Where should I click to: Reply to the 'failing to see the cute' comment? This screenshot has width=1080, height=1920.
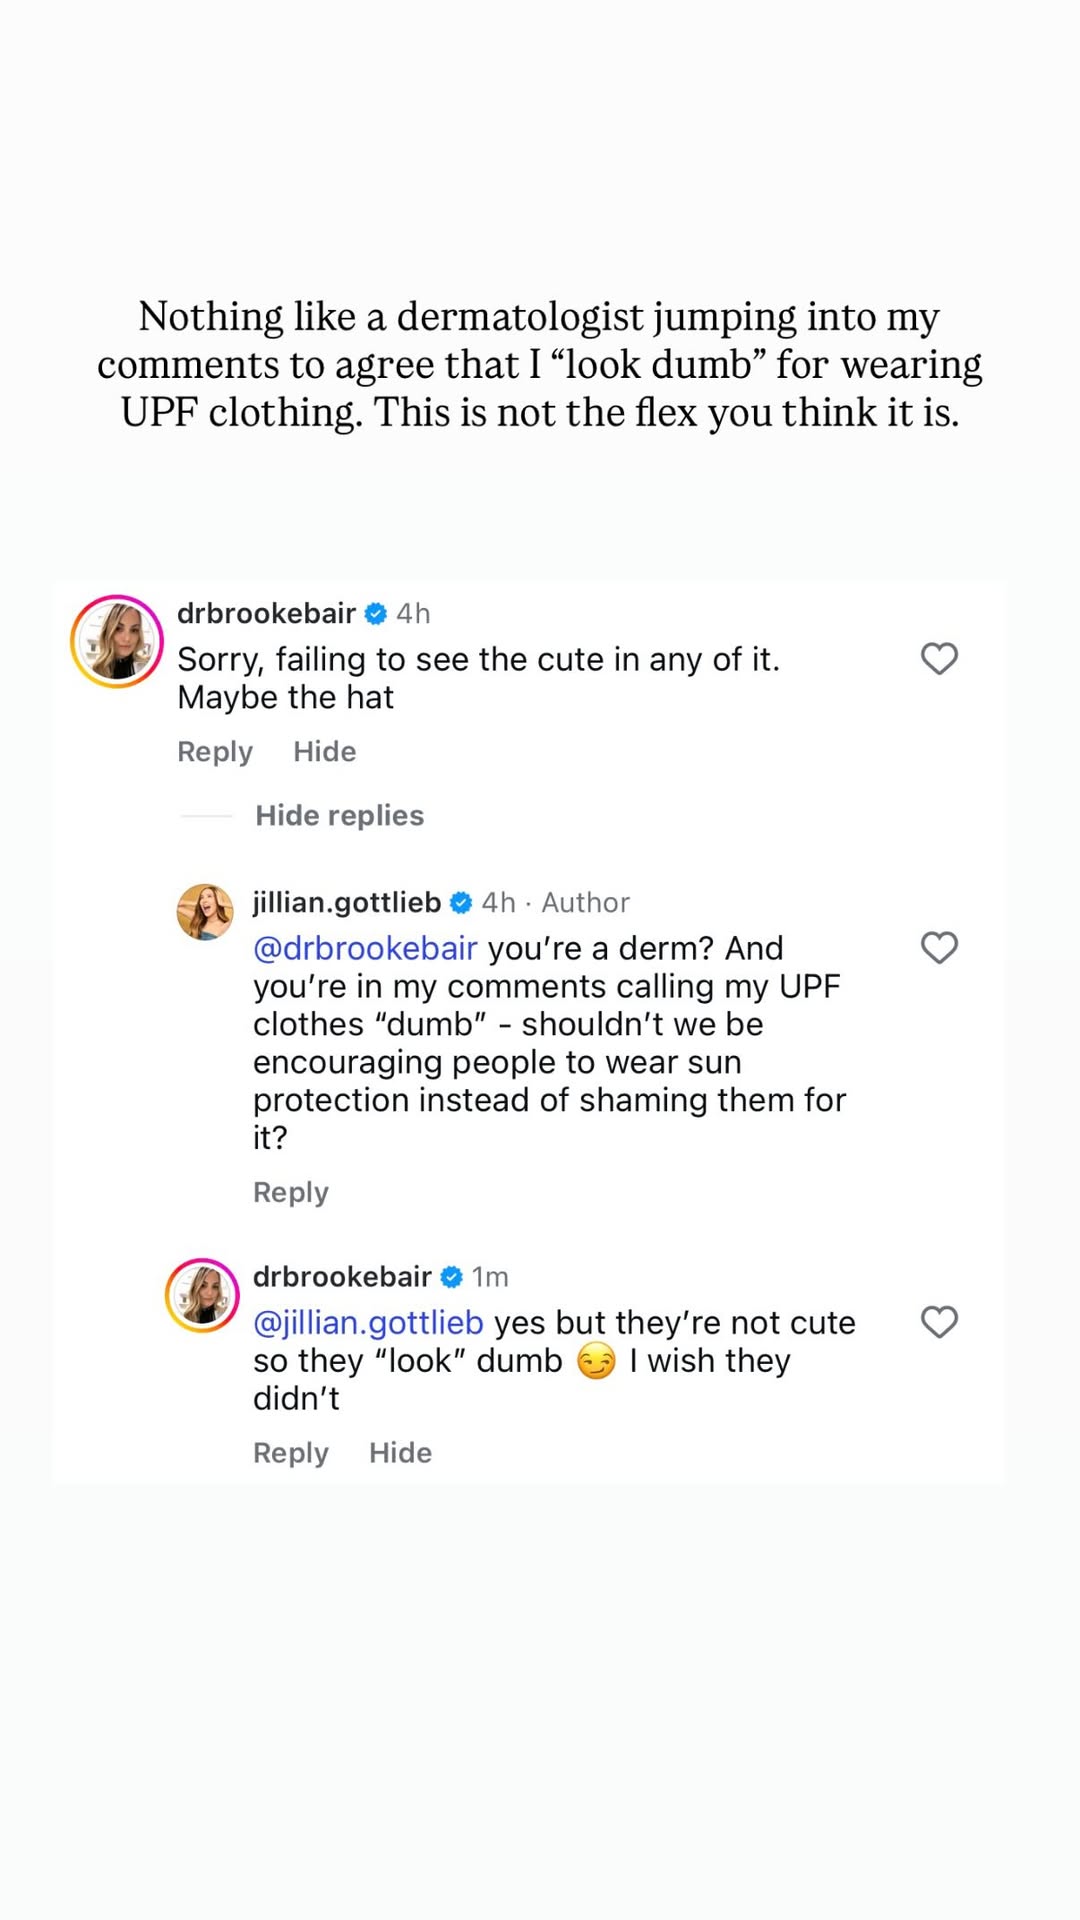pyautogui.click(x=215, y=752)
